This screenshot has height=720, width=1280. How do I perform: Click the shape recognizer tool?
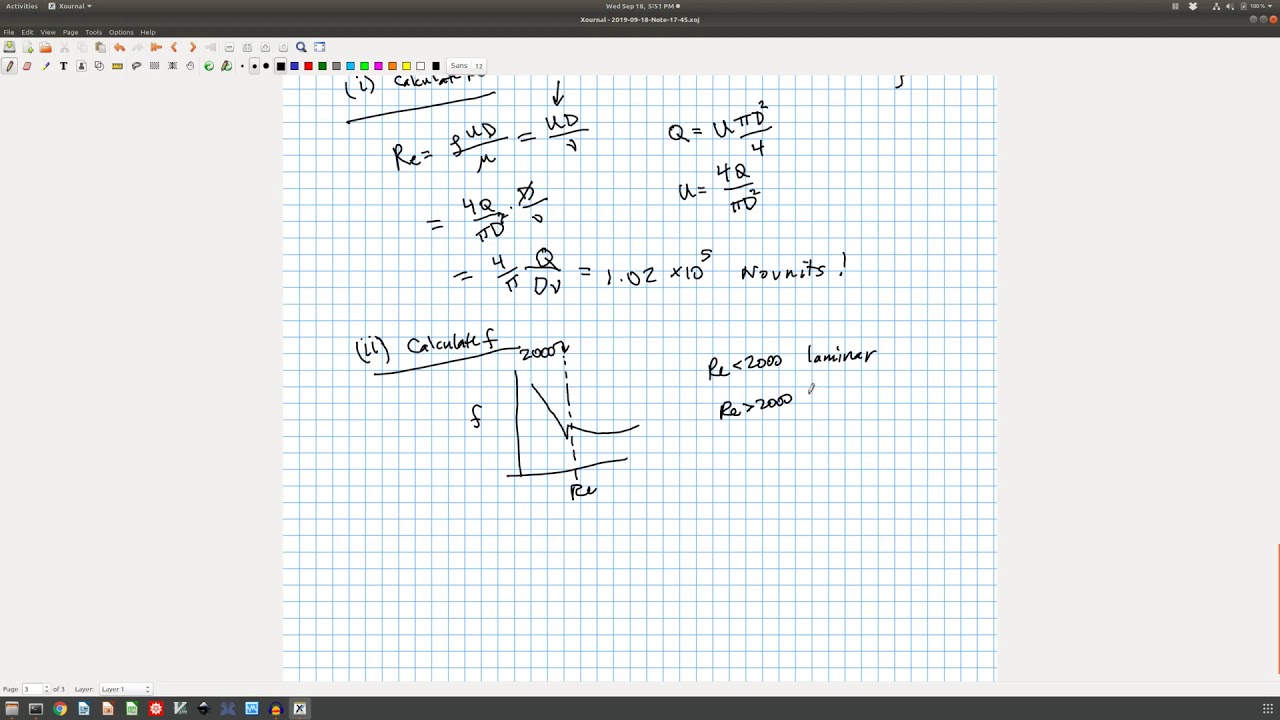[99, 66]
